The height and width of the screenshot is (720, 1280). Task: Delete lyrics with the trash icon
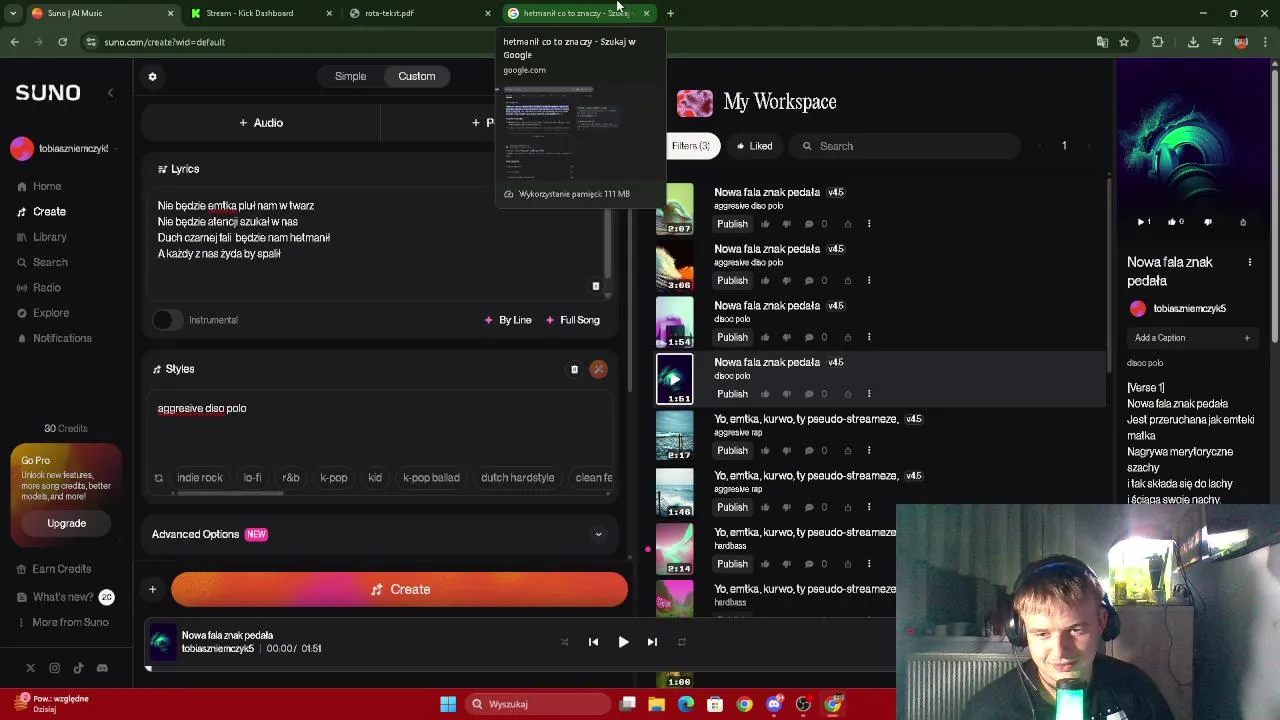(x=595, y=286)
